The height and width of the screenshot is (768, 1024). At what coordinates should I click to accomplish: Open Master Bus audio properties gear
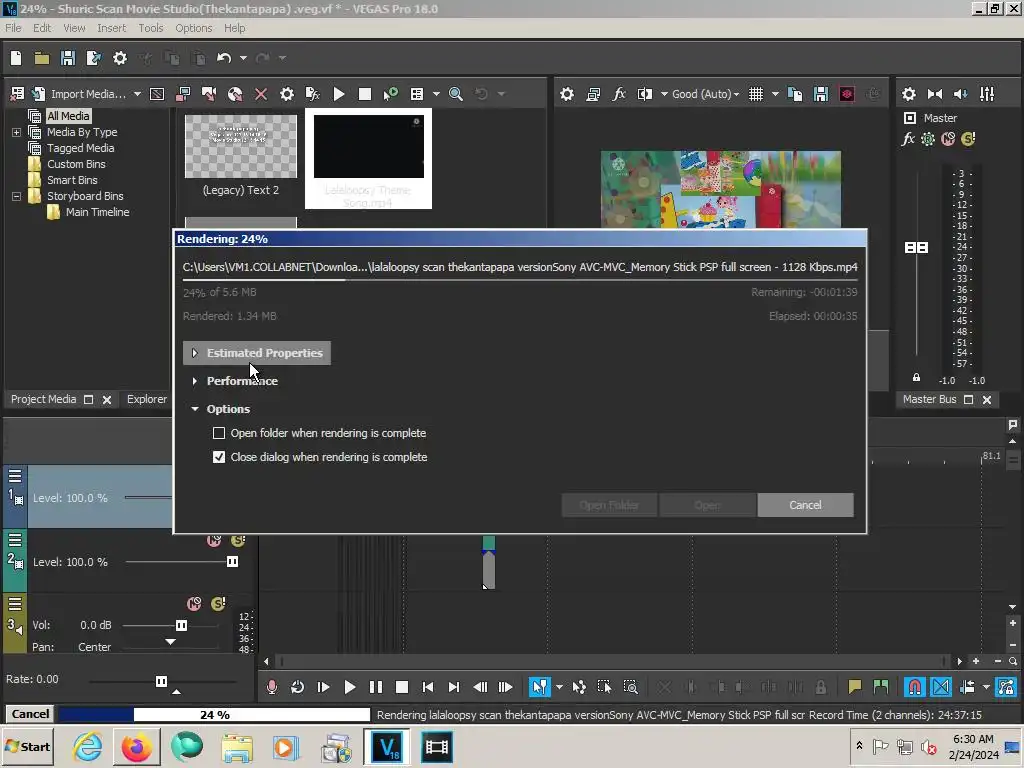pos(908,94)
